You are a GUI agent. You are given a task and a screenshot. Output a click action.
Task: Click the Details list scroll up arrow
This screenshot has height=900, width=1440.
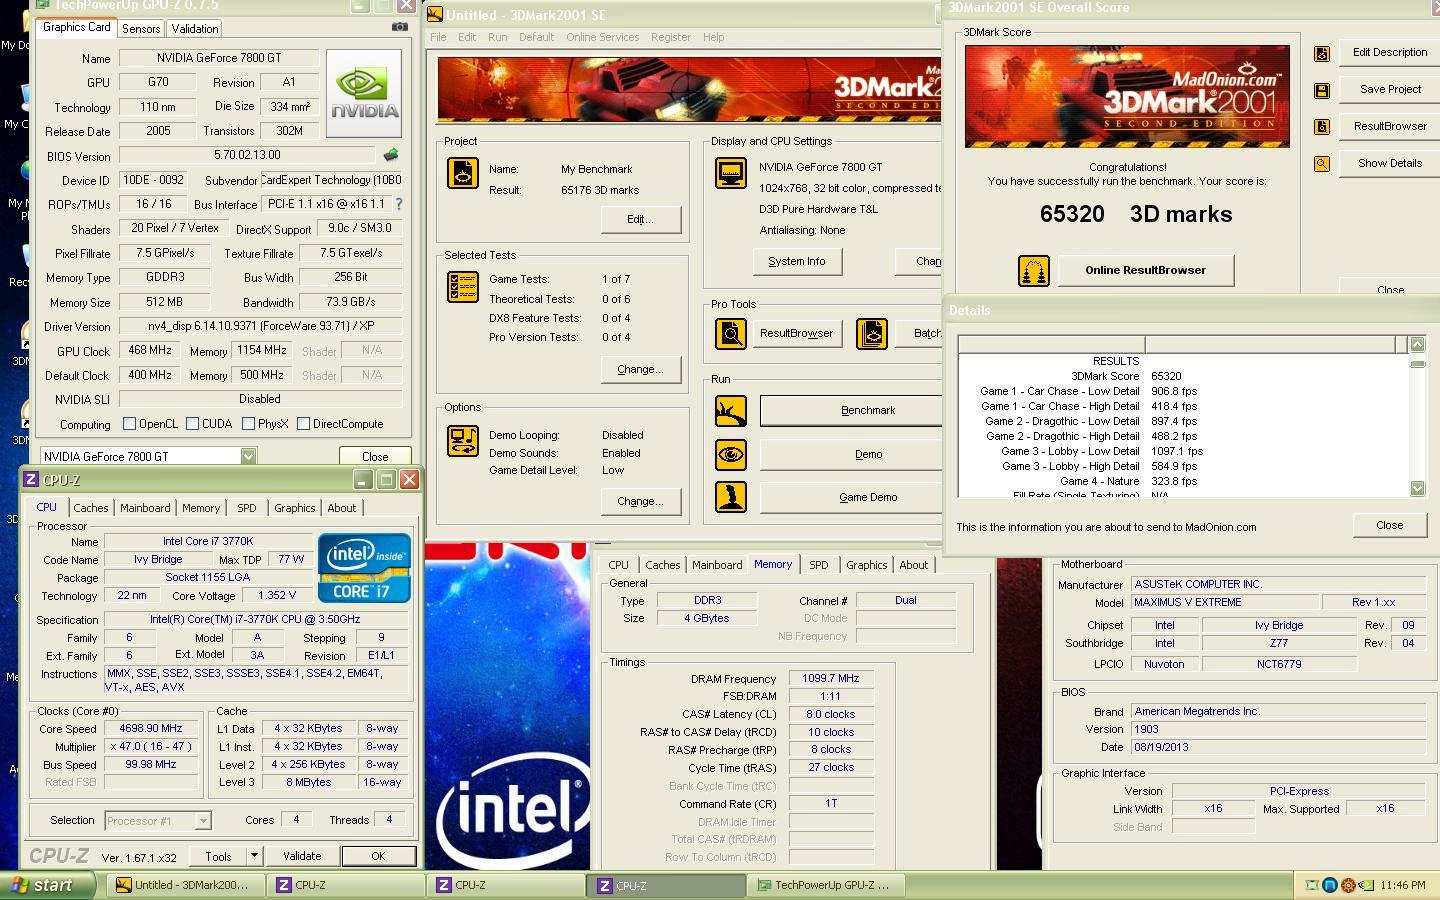tap(1417, 344)
